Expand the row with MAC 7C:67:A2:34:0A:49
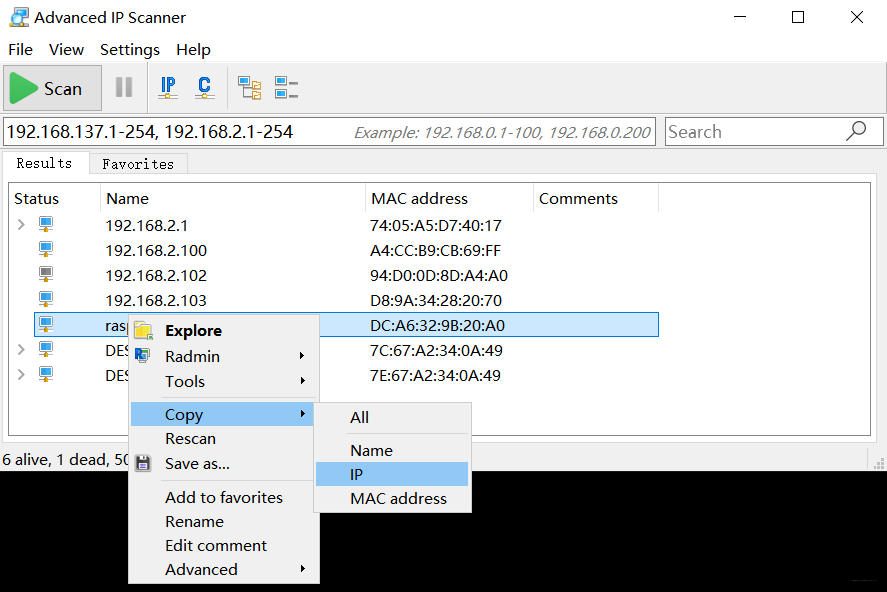The height and width of the screenshot is (592, 887). tap(21, 349)
